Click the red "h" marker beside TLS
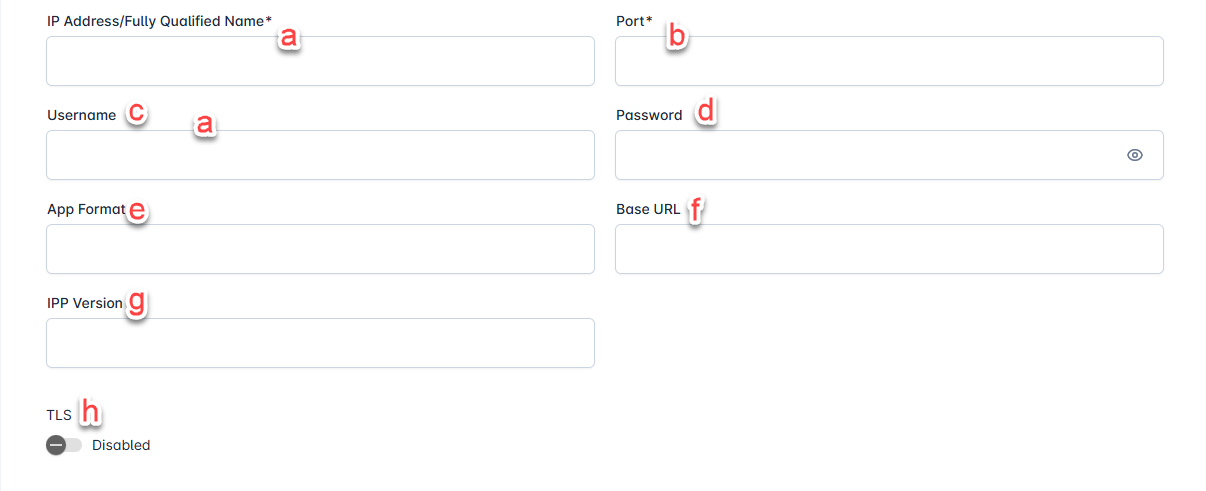This screenshot has height=491, width=1206. [90, 410]
